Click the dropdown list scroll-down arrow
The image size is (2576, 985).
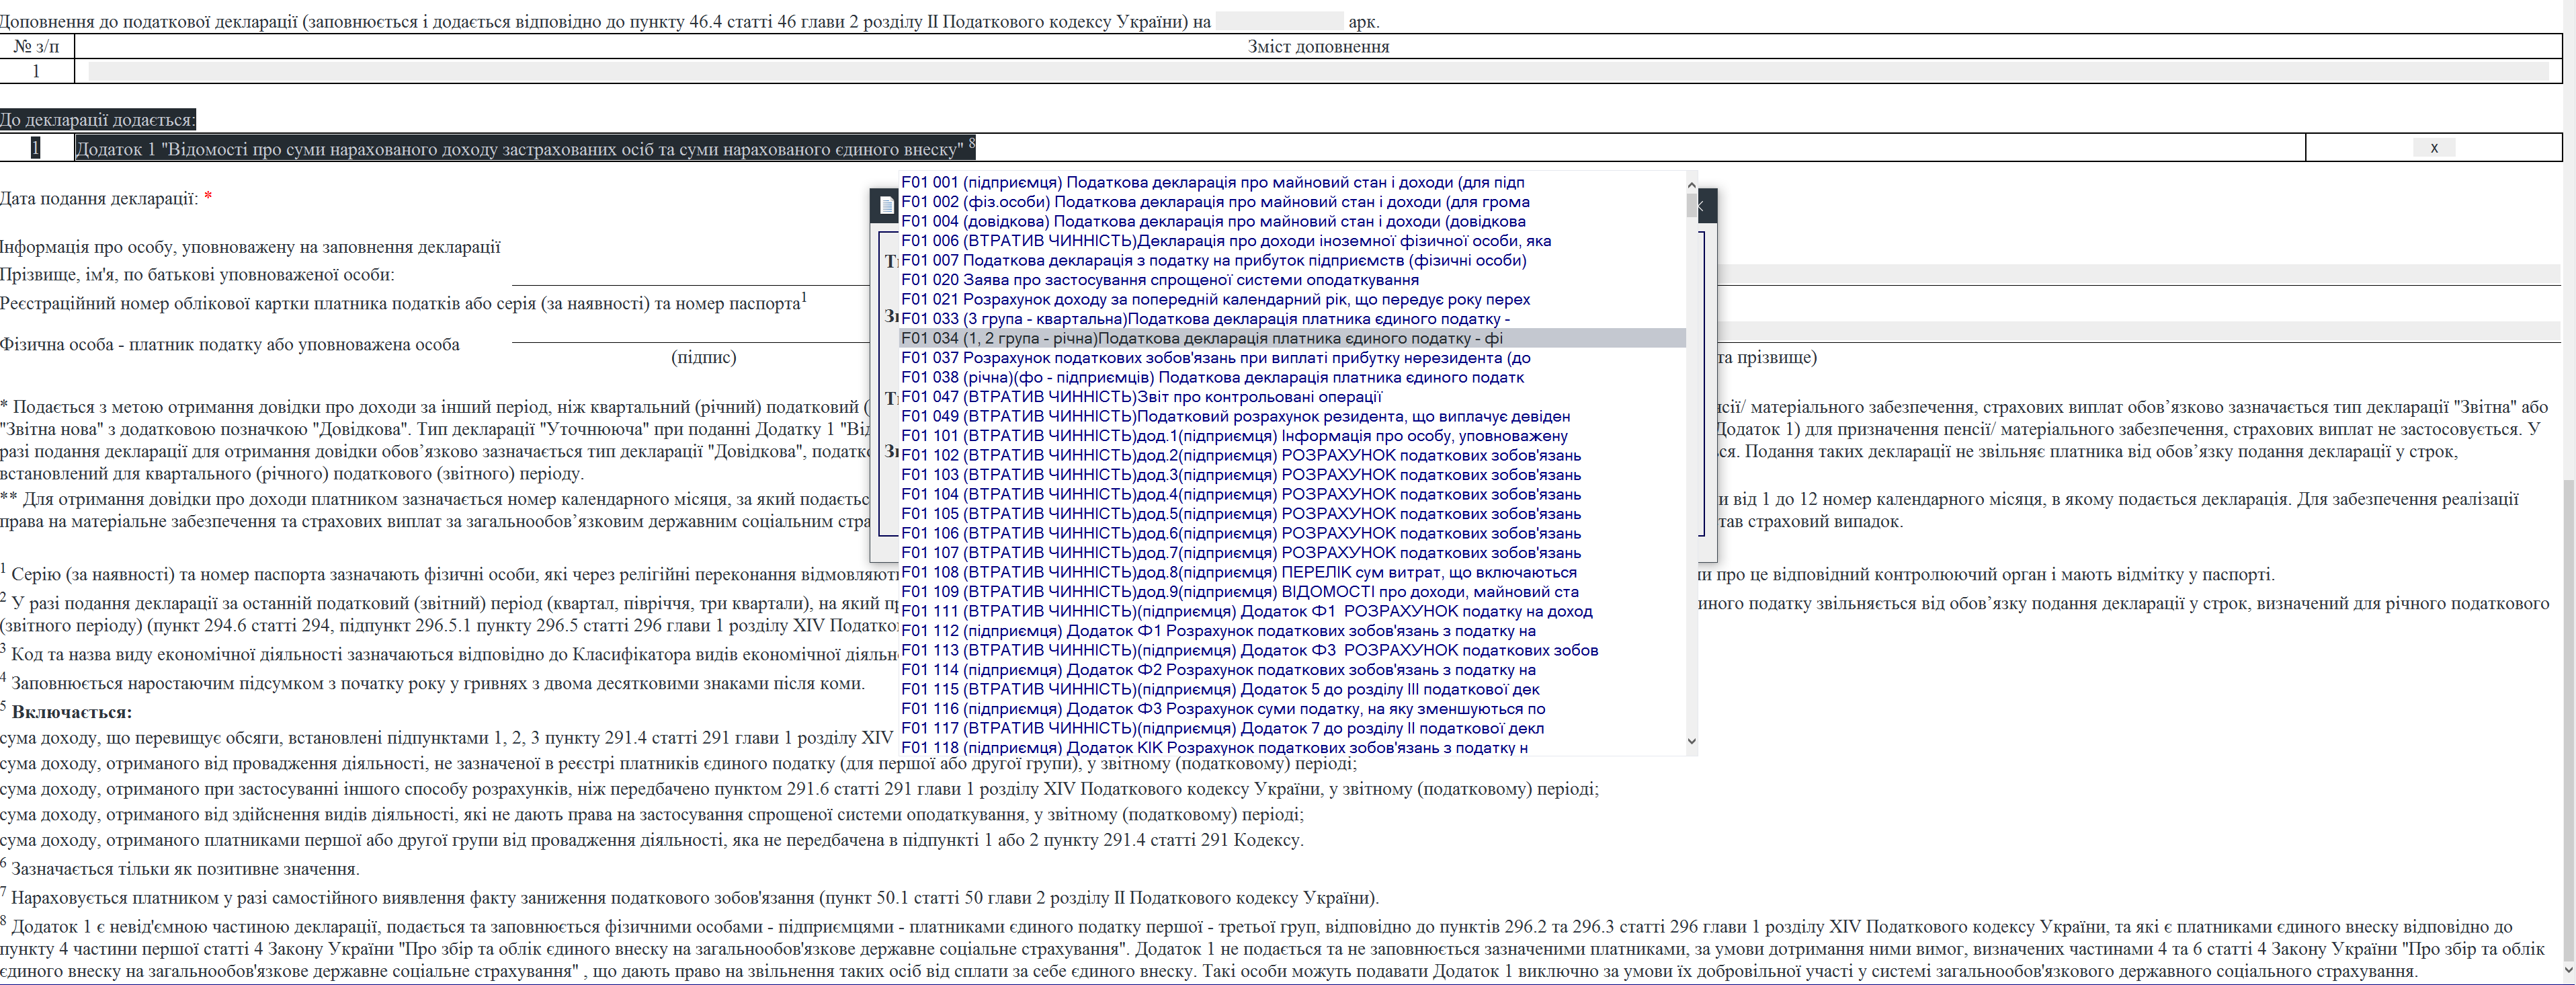click(x=1691, y=741)
